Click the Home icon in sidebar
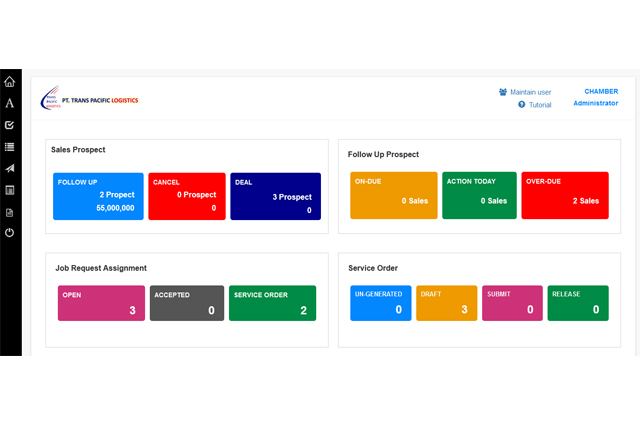Image resolution: width=640 pixels, height=426 pixels. coord(10,82)
